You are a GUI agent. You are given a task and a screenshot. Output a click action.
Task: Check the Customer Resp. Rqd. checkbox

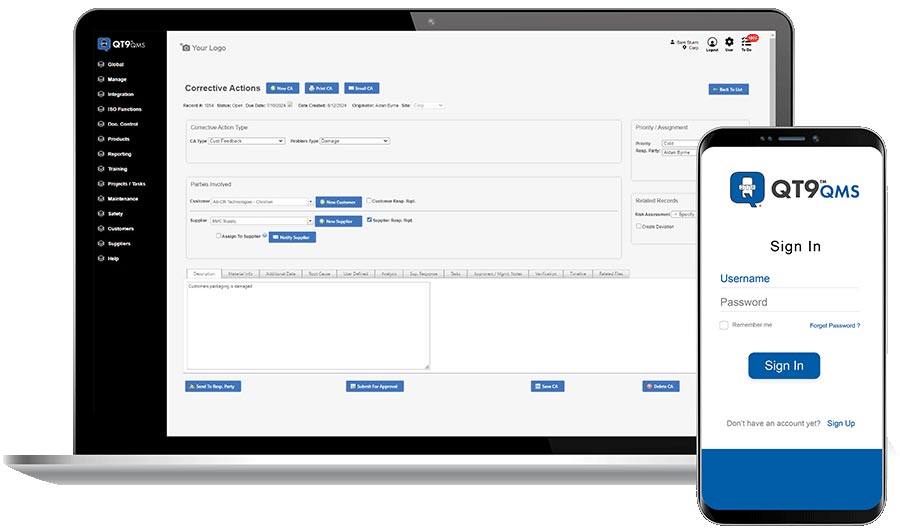point(369,200)
